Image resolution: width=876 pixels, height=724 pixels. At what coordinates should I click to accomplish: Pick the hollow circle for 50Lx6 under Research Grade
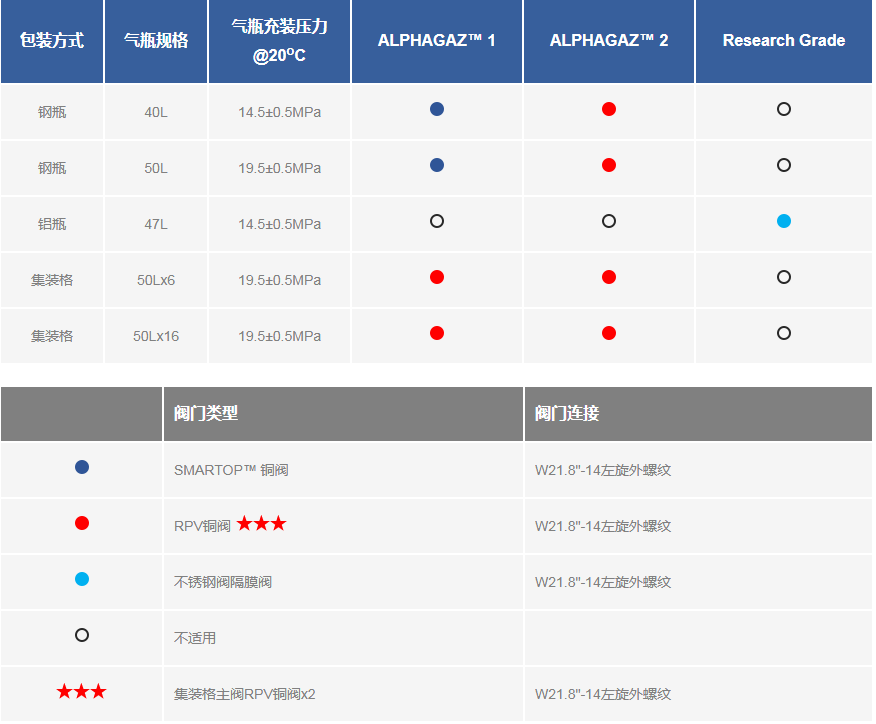pyautogui.click(x=784, y=277)
